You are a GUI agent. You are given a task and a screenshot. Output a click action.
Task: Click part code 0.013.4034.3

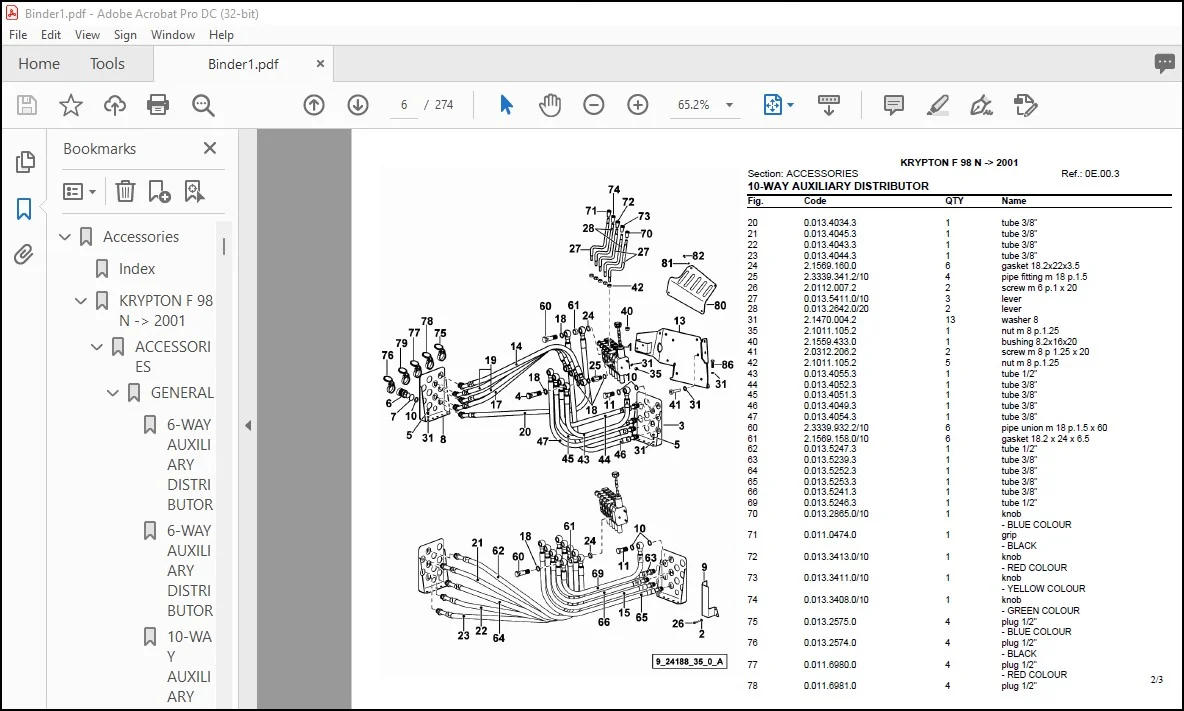(x=830, y=223)
